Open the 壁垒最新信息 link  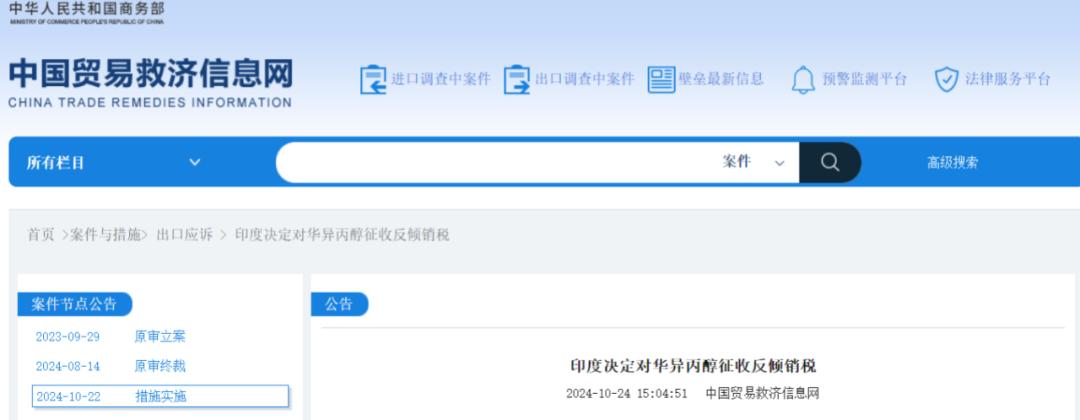pos(721,79)
